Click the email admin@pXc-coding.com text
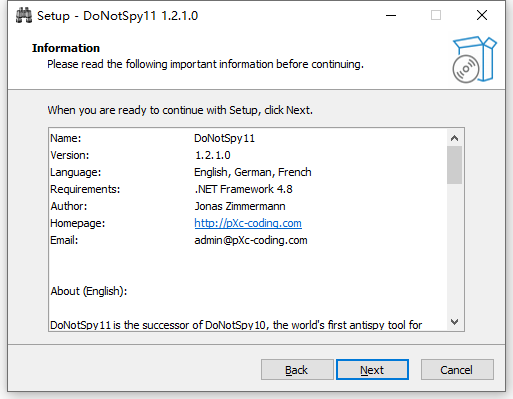513x399 pixels. [251, 240]
